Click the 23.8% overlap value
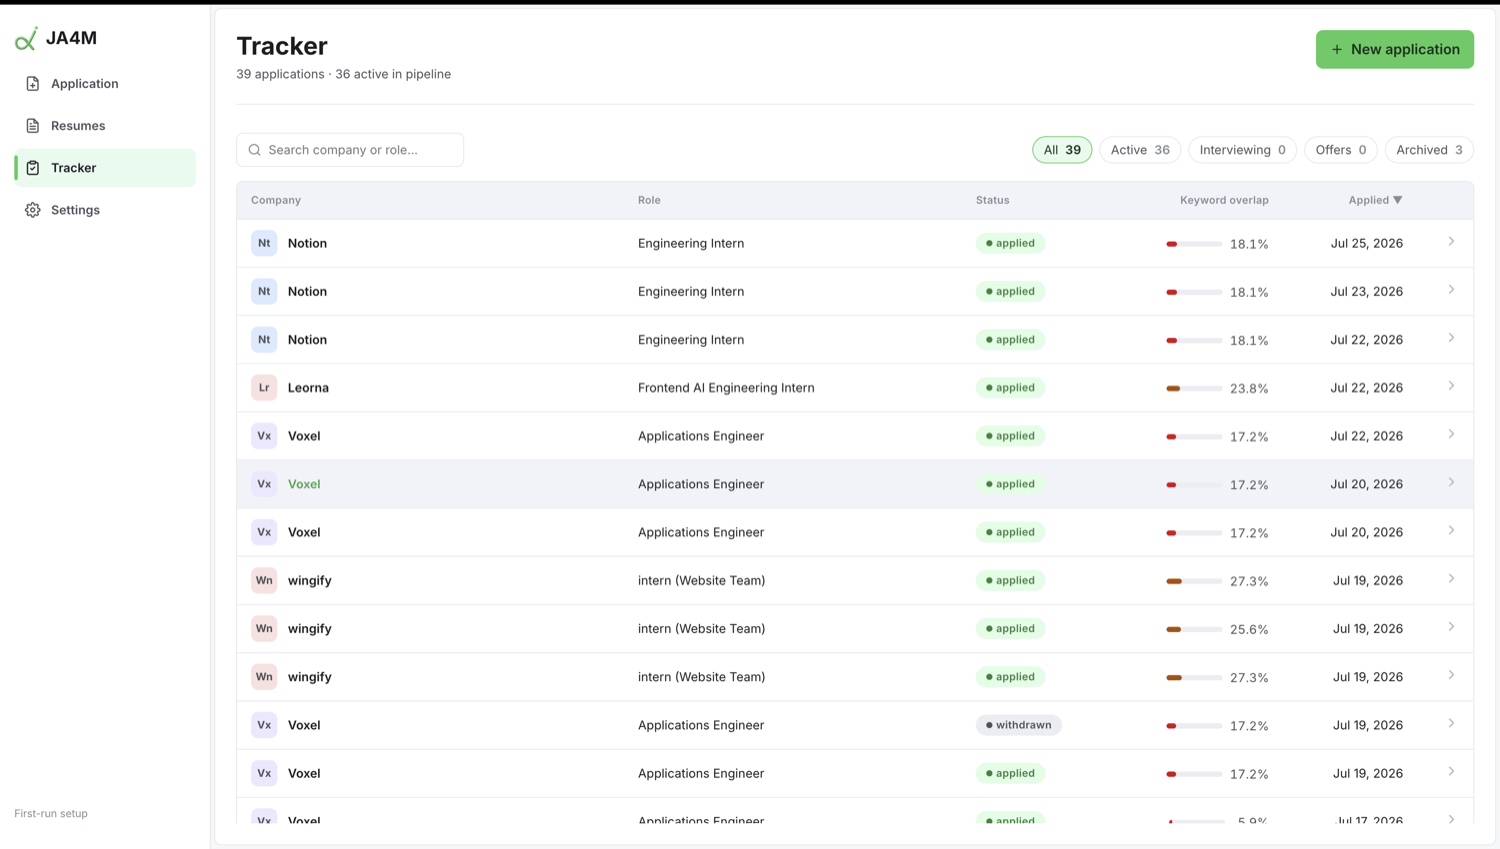 (1249, 389)
